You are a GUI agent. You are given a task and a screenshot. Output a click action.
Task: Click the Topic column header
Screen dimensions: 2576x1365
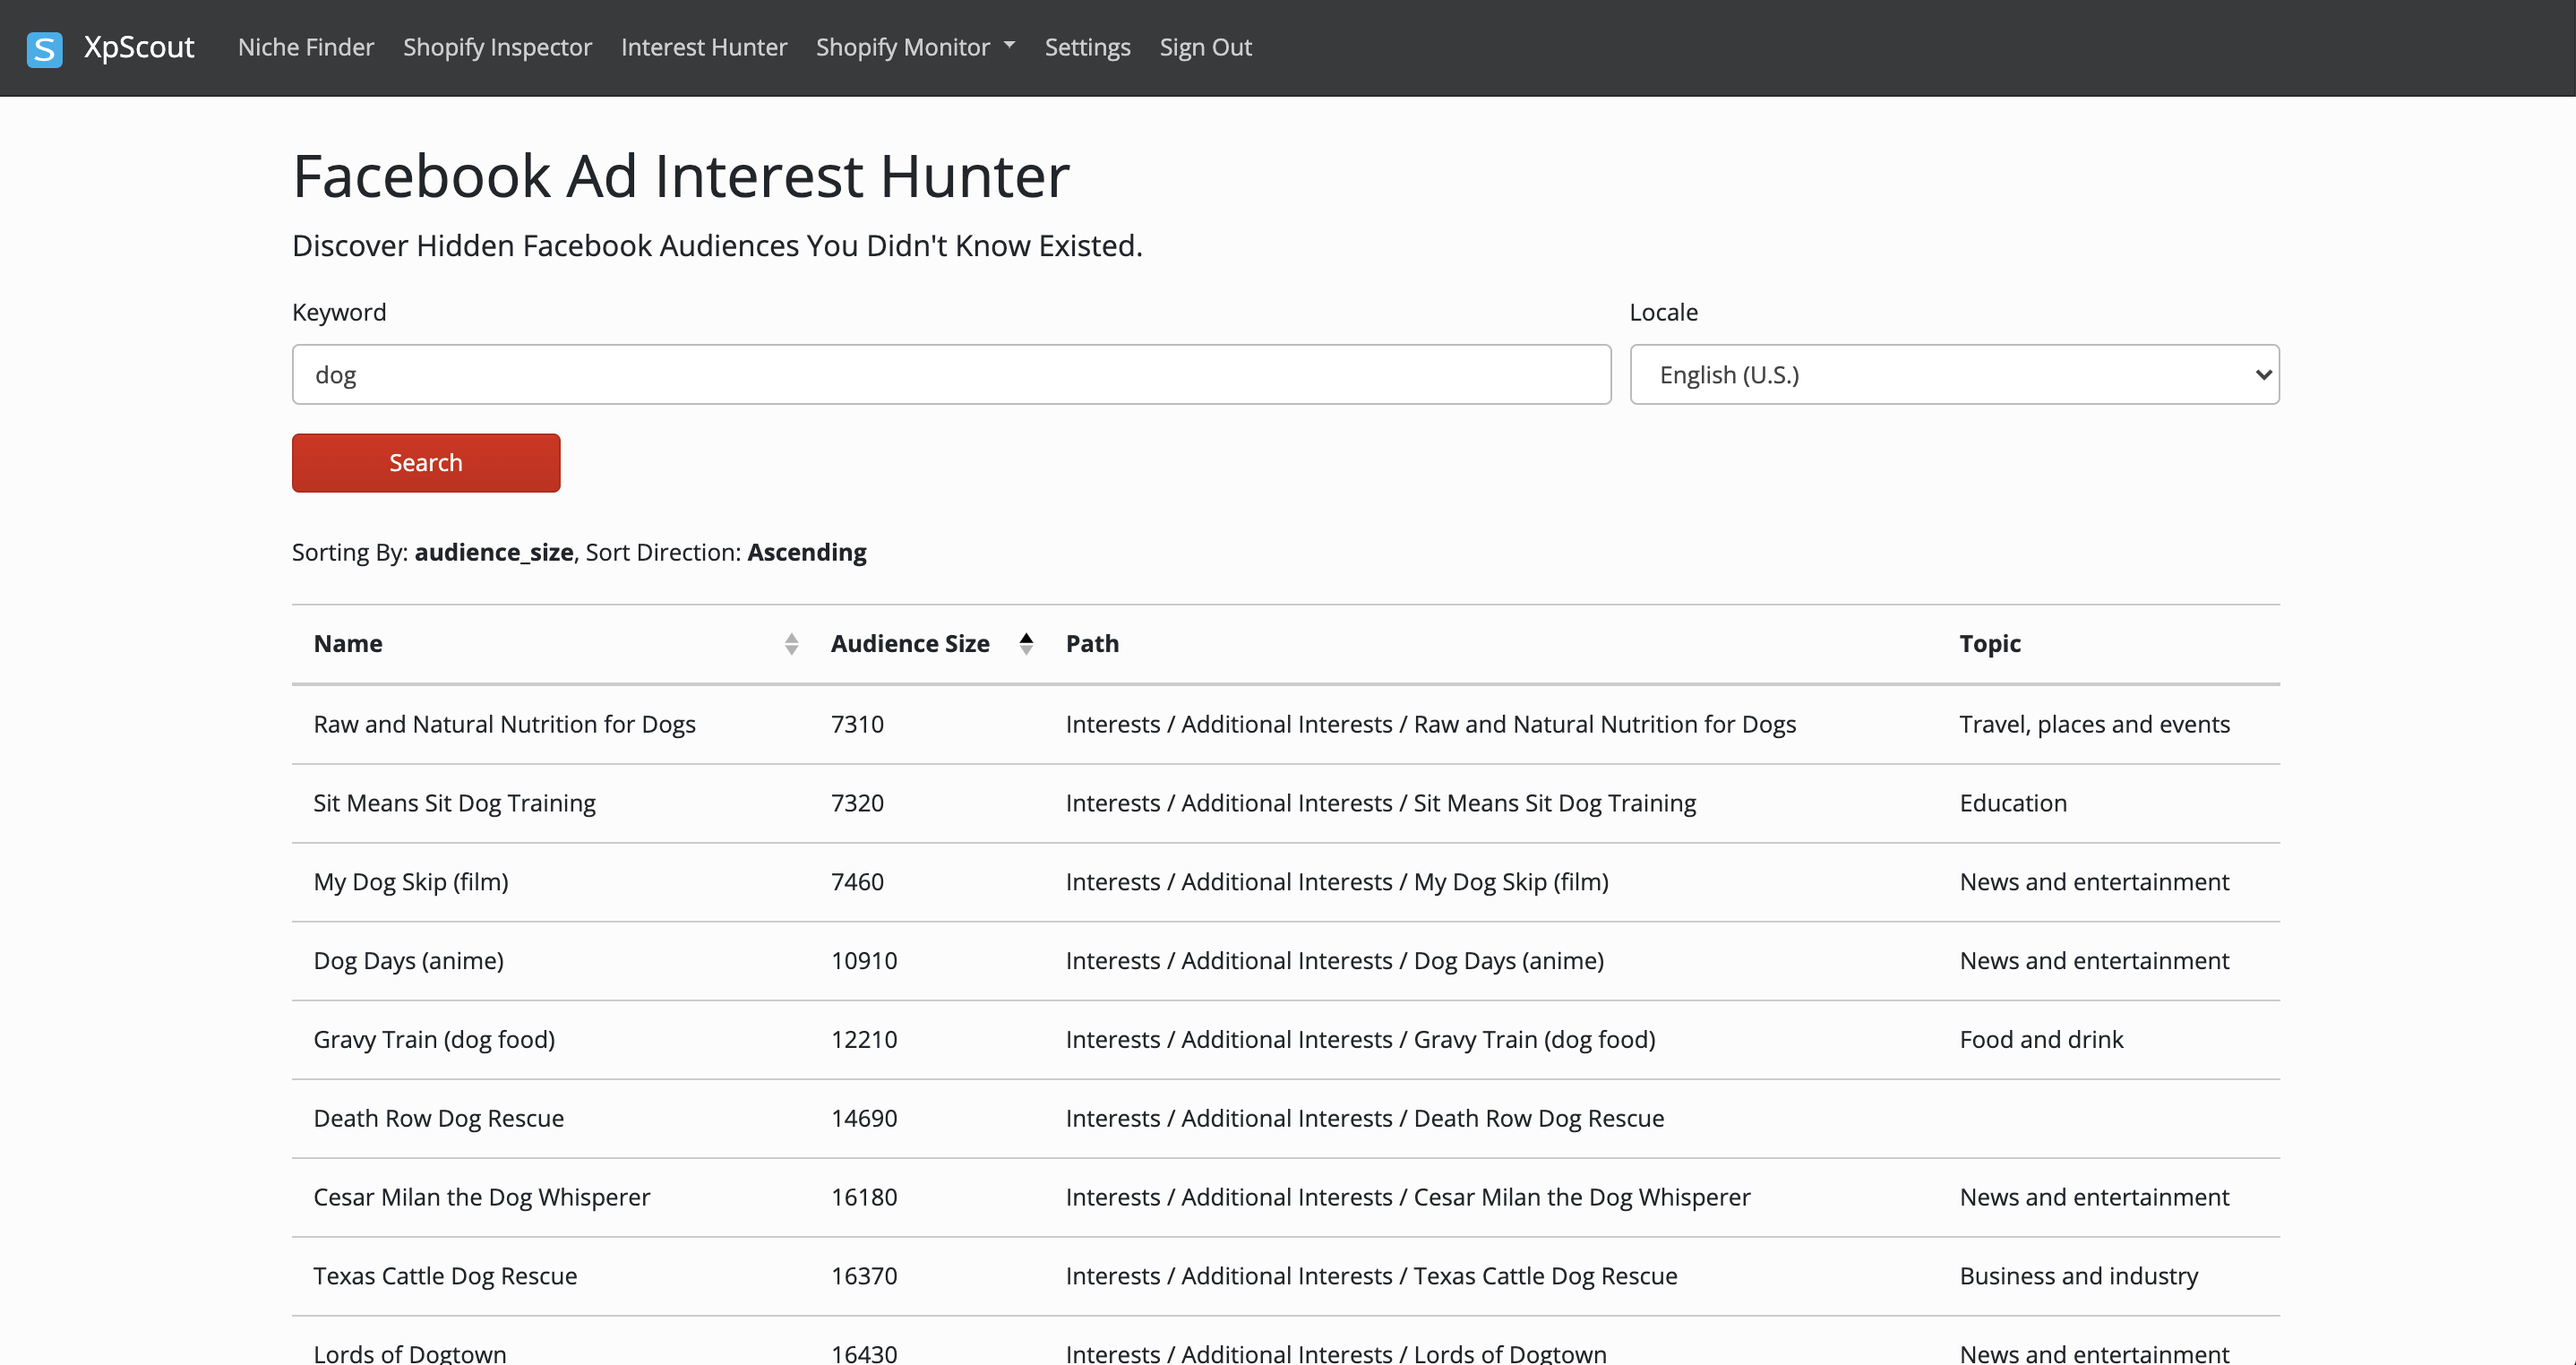(x=1990, y=644)
